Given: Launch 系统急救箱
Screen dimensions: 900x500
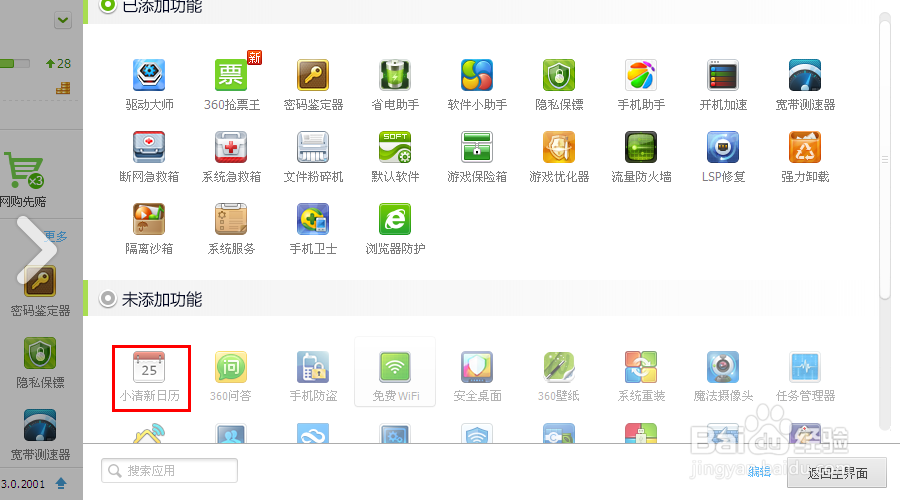Looking at the screenshot, I should tap(231, 157).
